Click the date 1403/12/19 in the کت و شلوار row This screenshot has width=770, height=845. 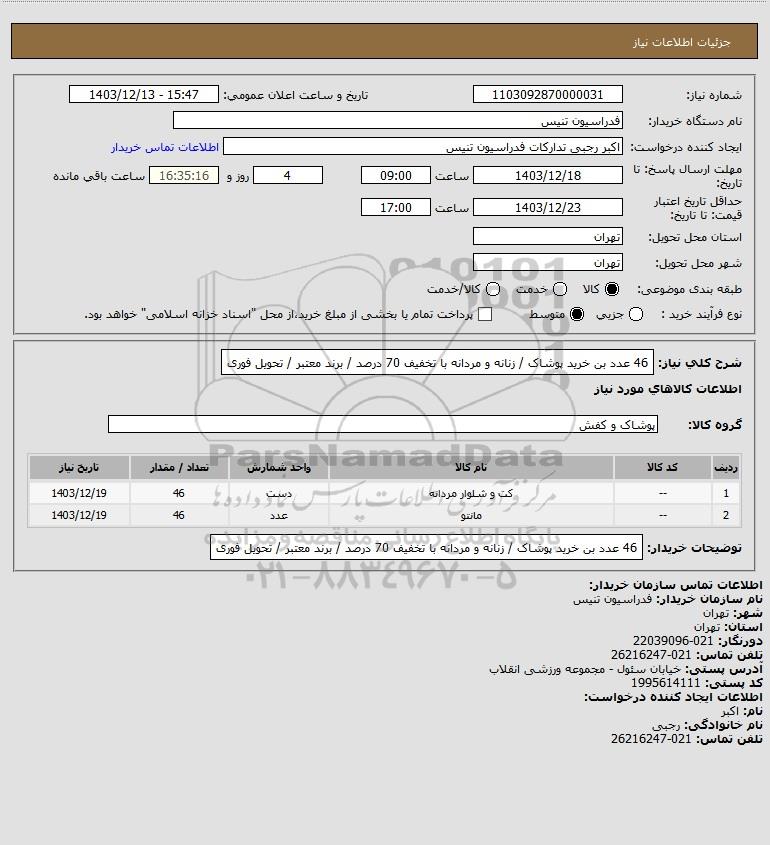[x=79, y=493]
